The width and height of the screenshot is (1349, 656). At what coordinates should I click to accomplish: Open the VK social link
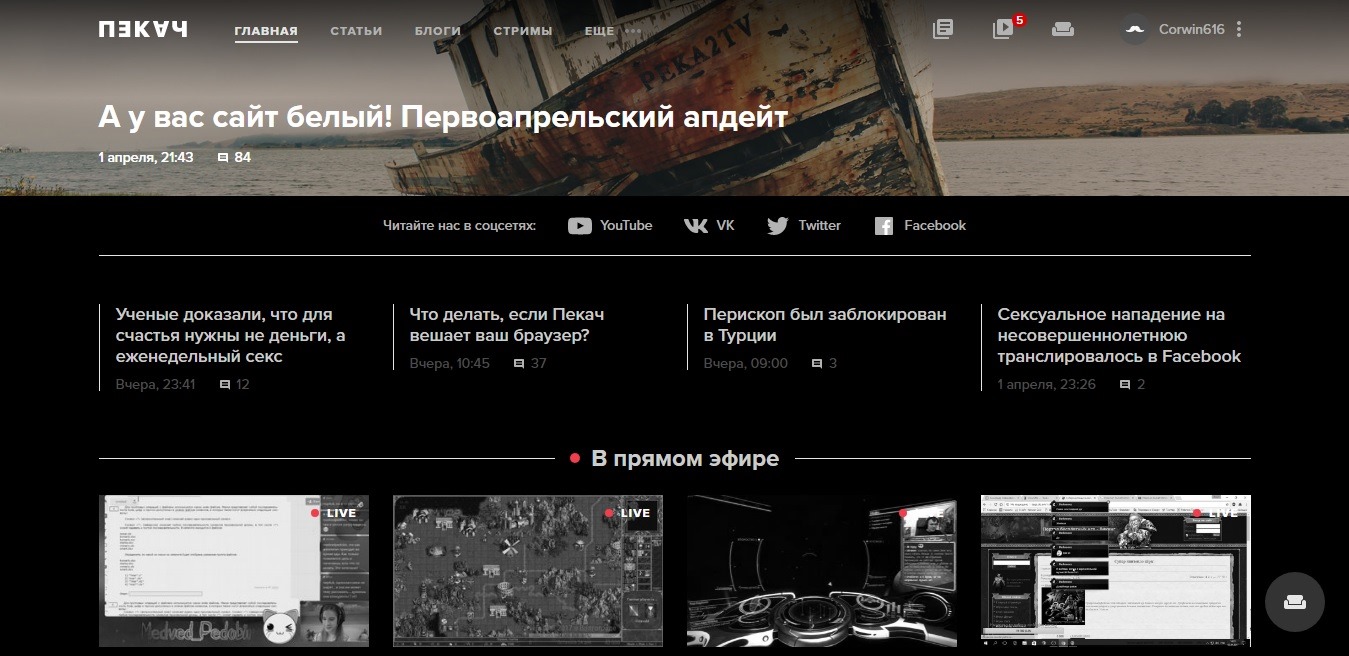point(709,226)
